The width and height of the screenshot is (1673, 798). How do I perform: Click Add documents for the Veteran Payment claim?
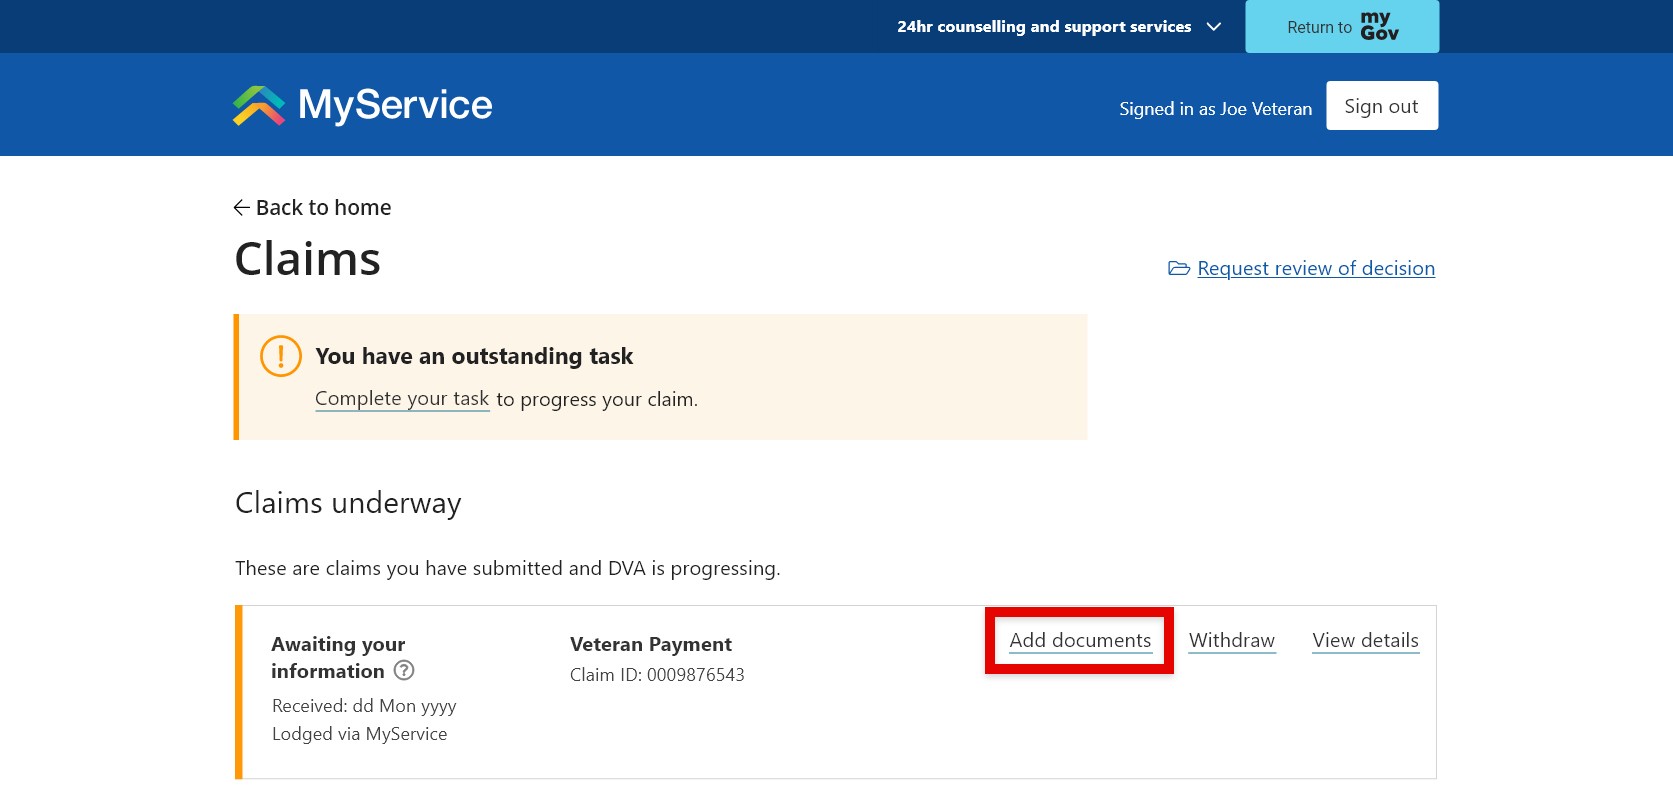pos(1080,640)
